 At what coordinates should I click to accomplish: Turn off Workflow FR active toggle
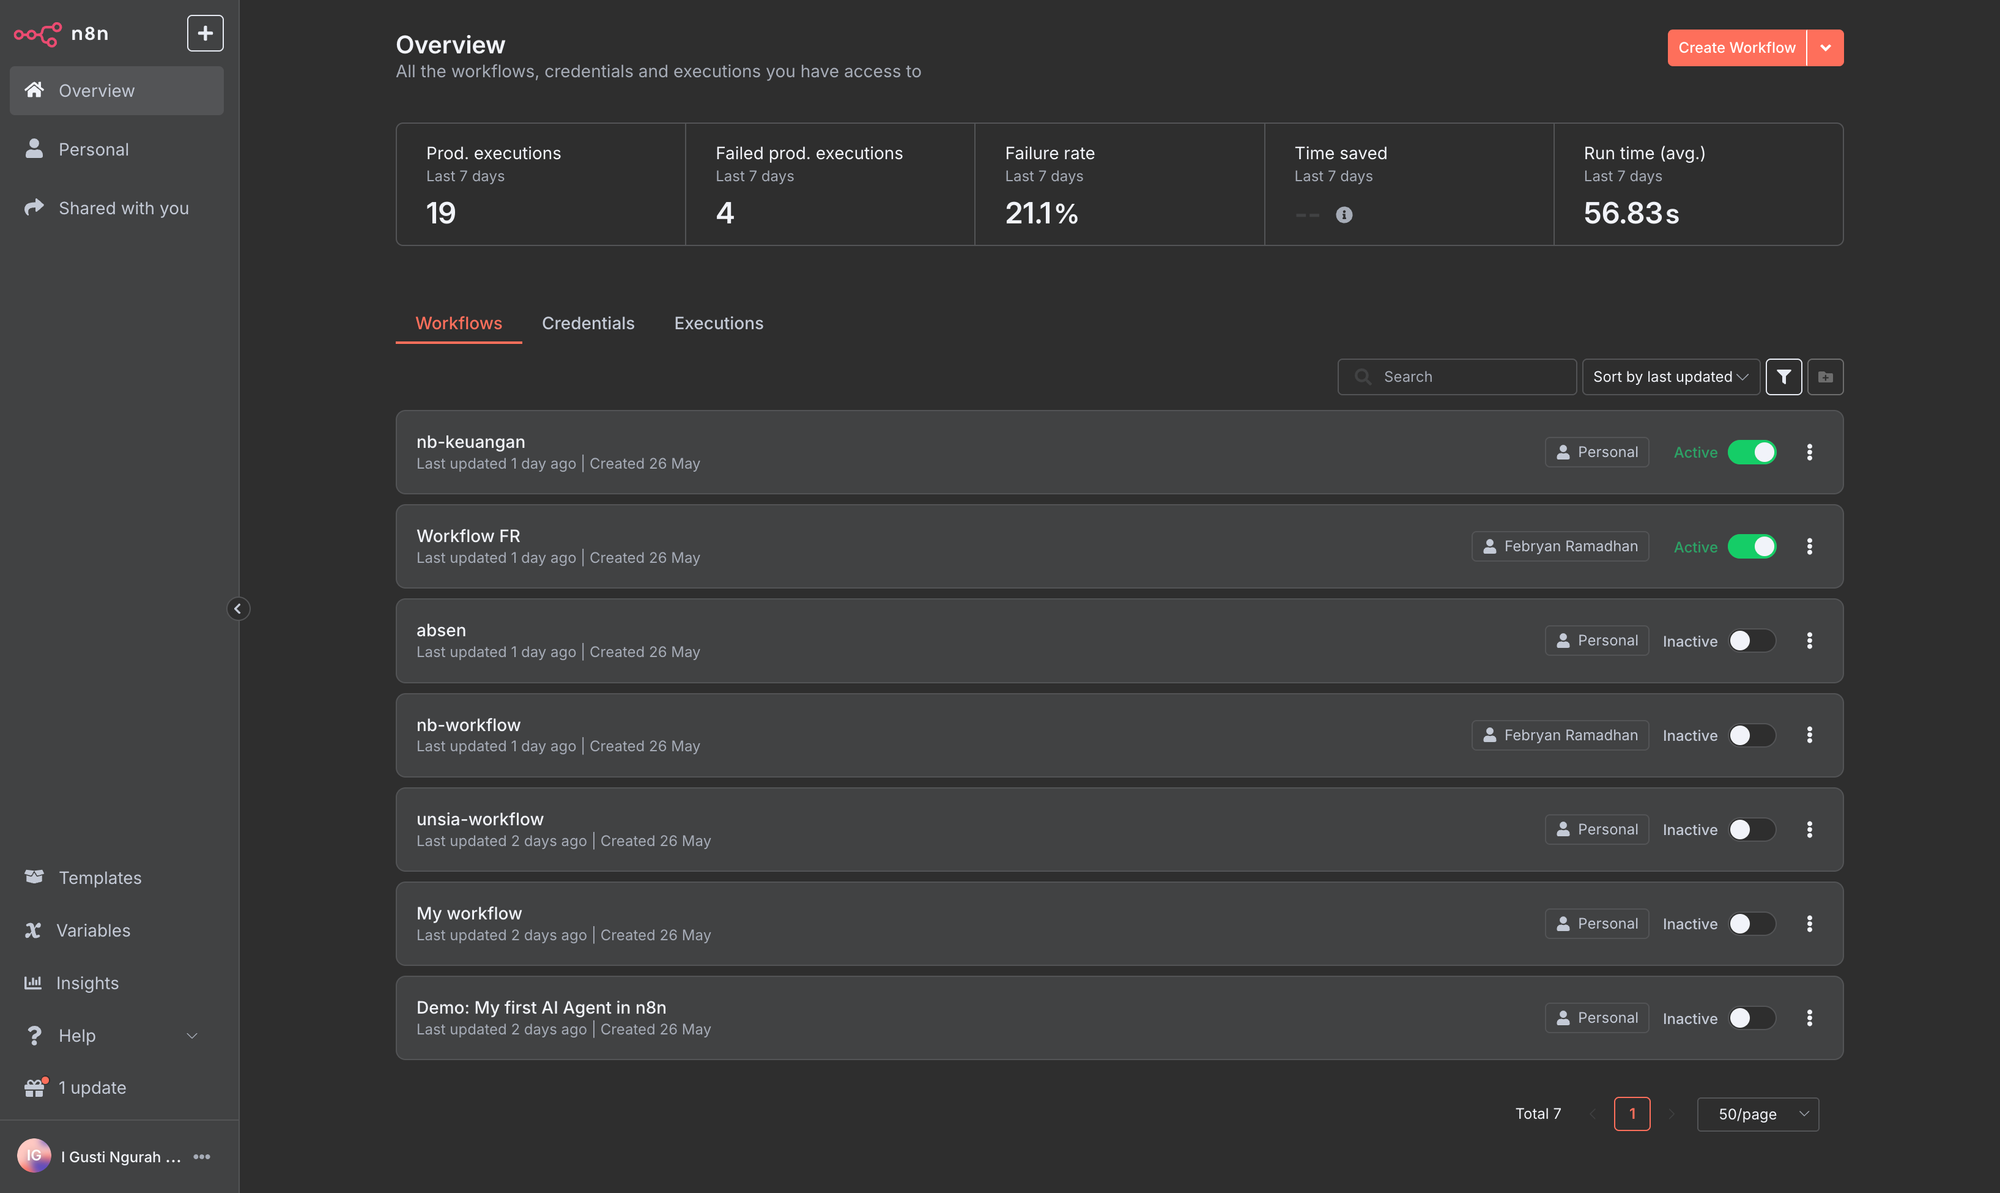[1752, 547]
